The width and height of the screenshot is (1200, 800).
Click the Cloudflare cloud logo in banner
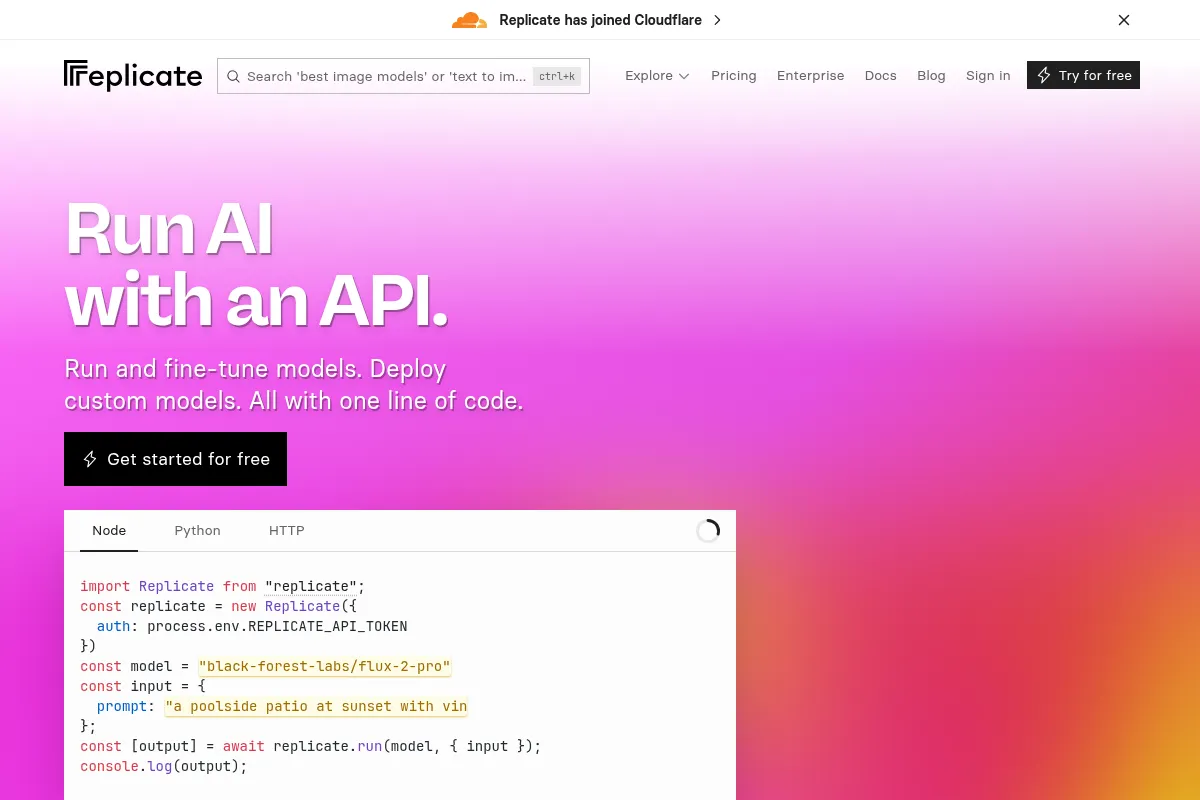click(469, 20)
